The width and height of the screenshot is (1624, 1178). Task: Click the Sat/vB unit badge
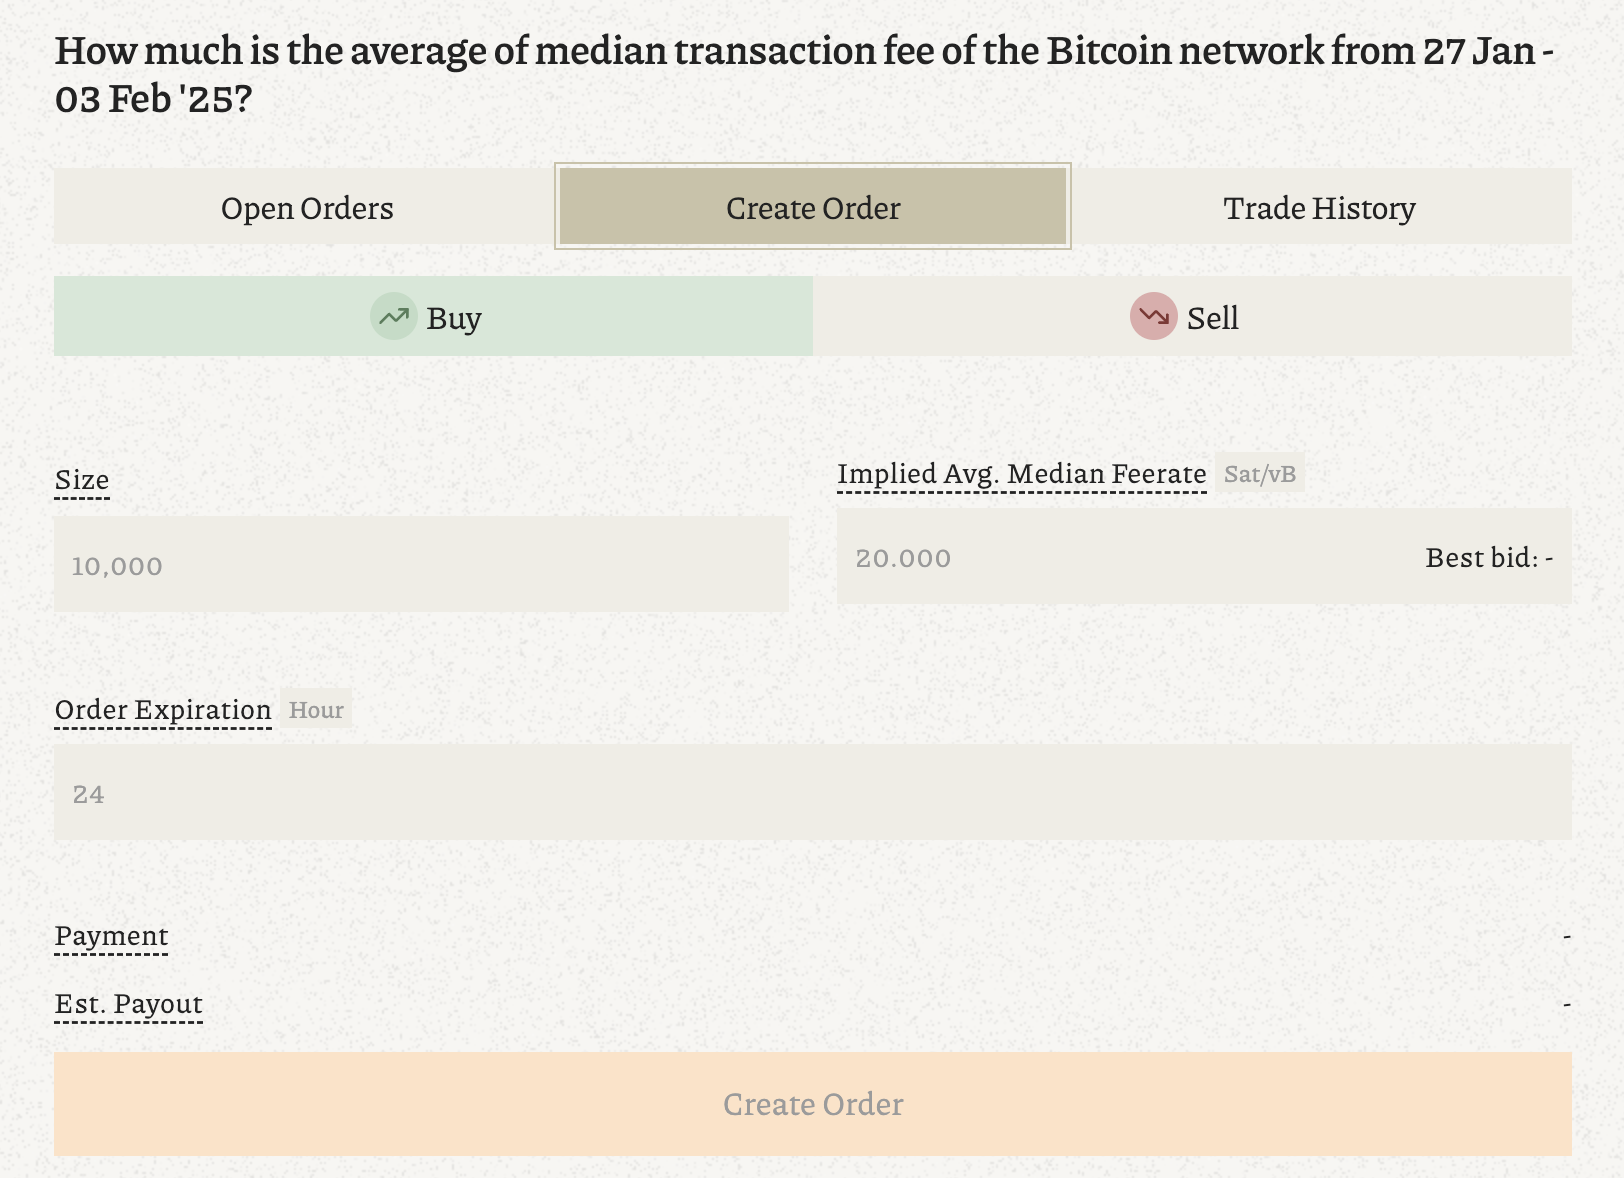click(1260, 474)
